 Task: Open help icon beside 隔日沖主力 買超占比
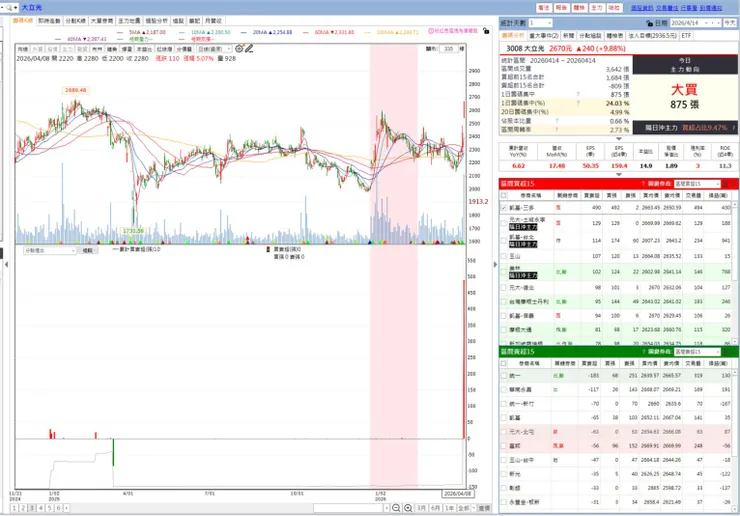pyautogui.click(x=733, y=128)
